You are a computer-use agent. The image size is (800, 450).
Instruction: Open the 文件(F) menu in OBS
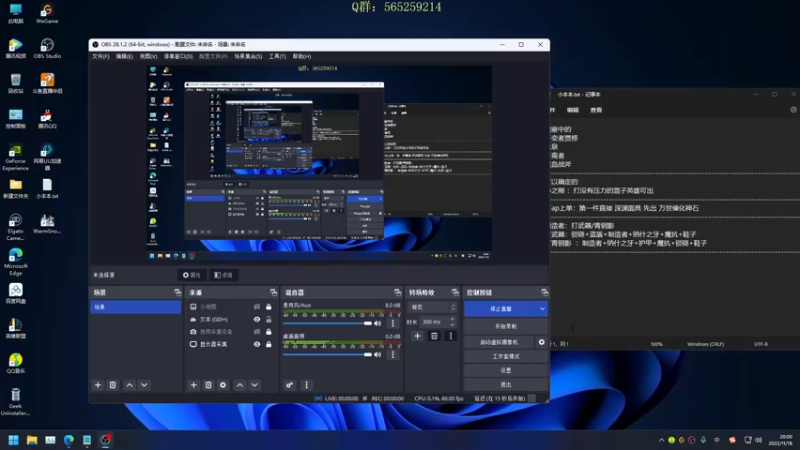click(101, 57)
